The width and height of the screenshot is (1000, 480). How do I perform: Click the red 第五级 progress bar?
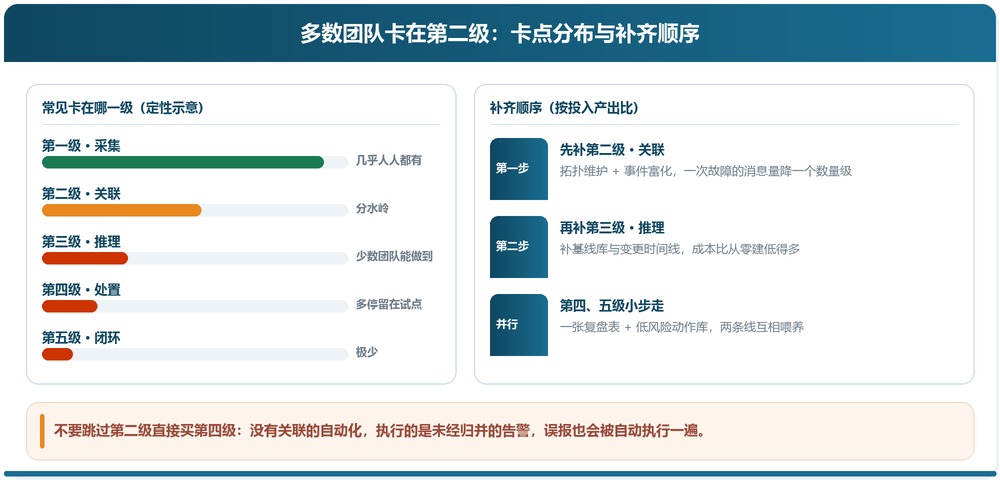pyautogui.click(x=57, y=354)
